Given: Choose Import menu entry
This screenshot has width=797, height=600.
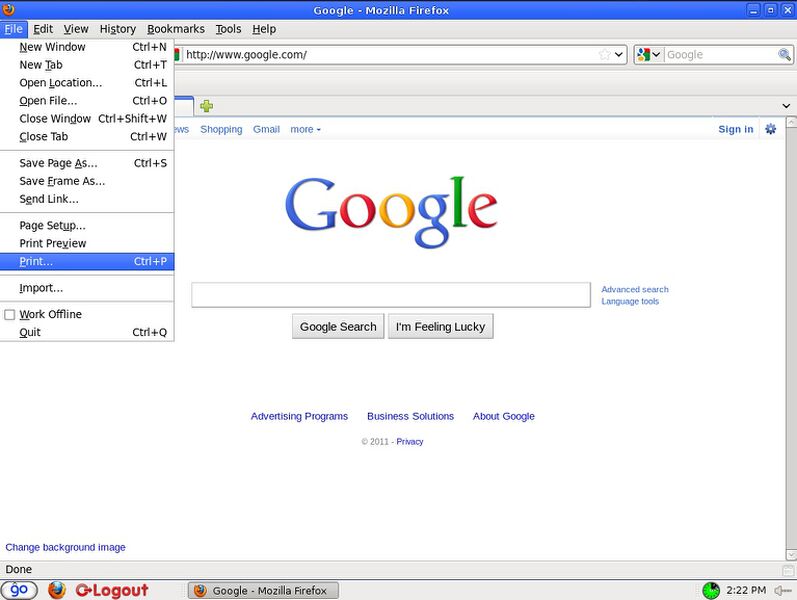Looking at the screenshot, I should coord(87,288).
